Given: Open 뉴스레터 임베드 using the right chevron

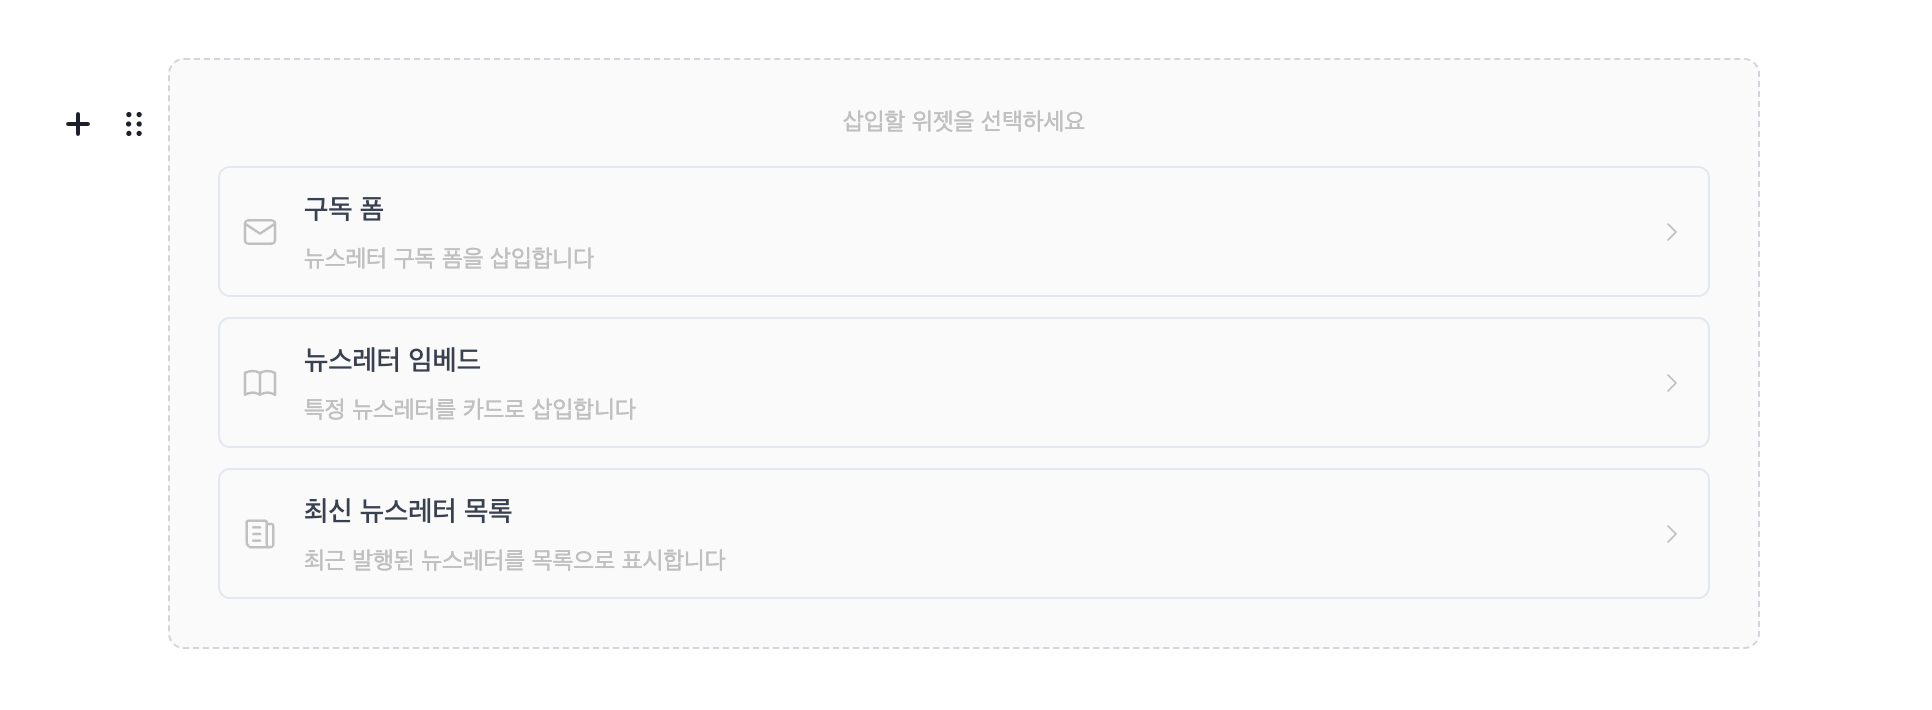Looking at the screenshot, I should click(x=1671, y=383).
